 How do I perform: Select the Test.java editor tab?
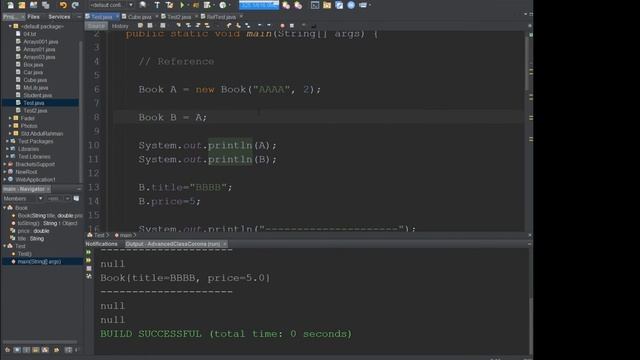coord(101,17)
